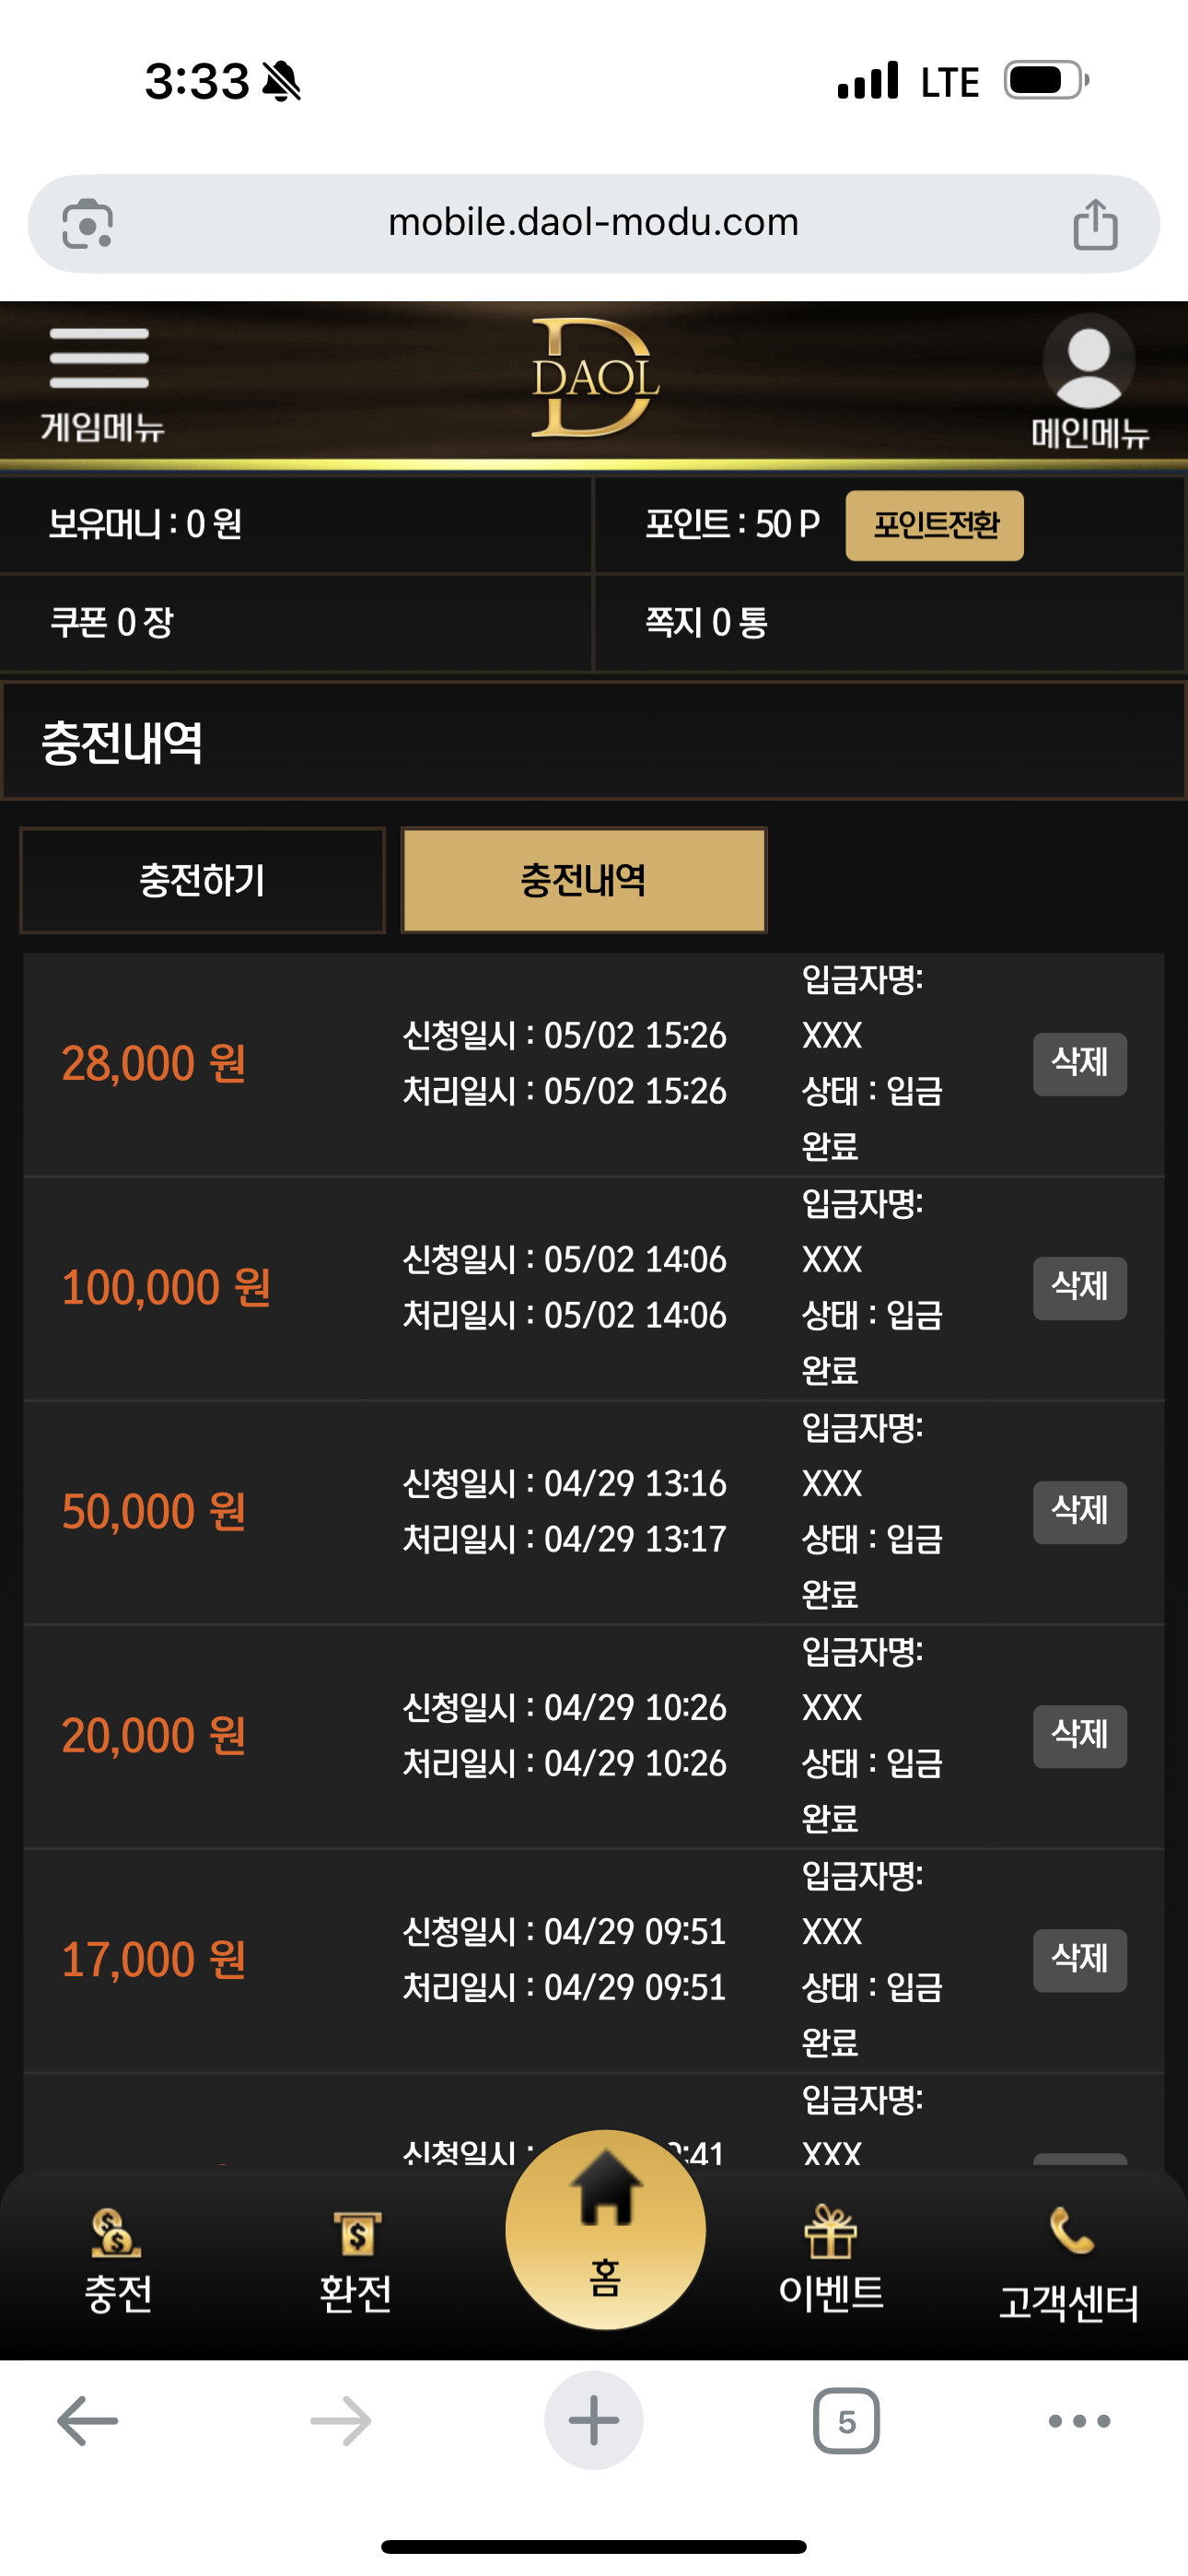Image resolution: width=1188 pixels, height=2576 pixels.
Task: Select the 충전내역 tab
Action: 584,880
